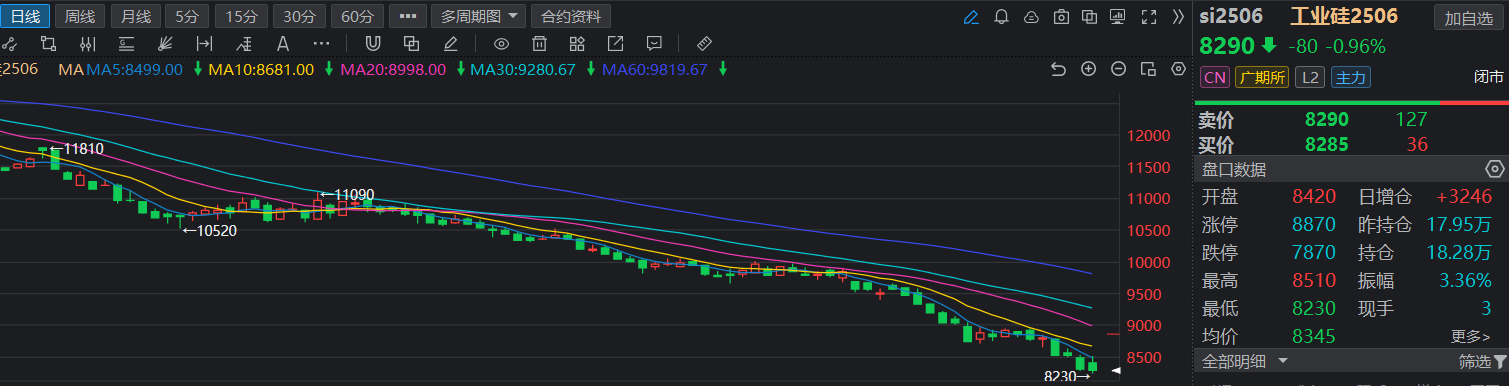This screenshot has width=1509, height=386.
Task: Click the MA30:9280.67 indicator value
Action: (523, 69)
